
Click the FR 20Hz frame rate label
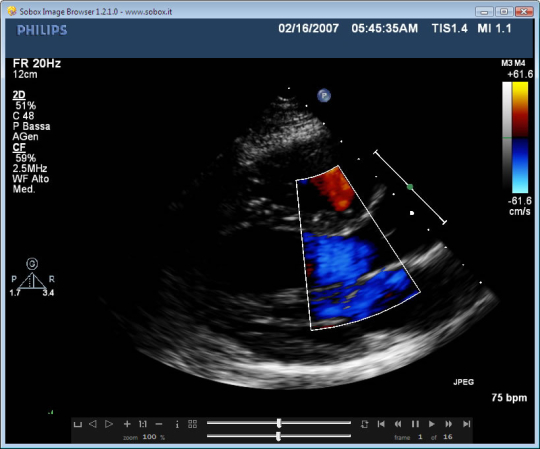[x=37, y=63]
